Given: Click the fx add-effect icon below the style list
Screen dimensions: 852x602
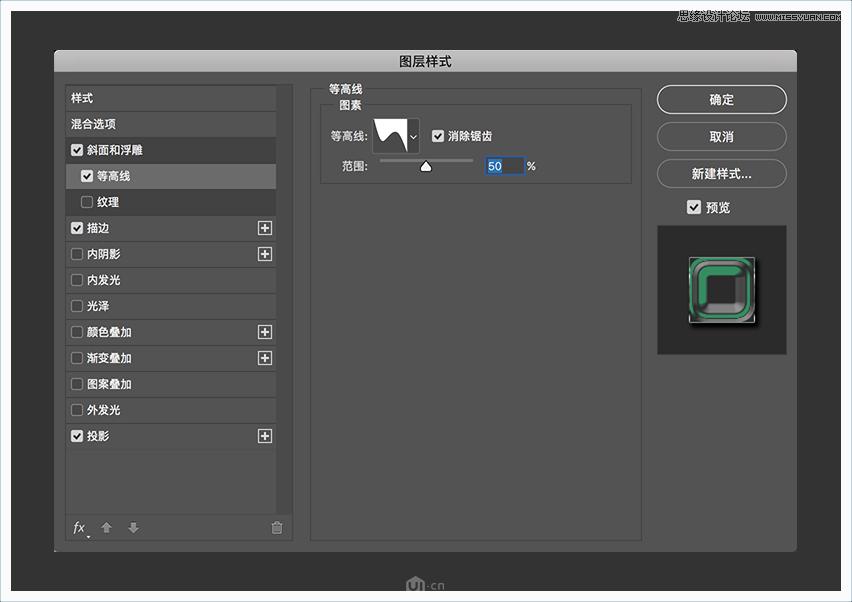Looking at the screenshot, I should click(80, 528).
